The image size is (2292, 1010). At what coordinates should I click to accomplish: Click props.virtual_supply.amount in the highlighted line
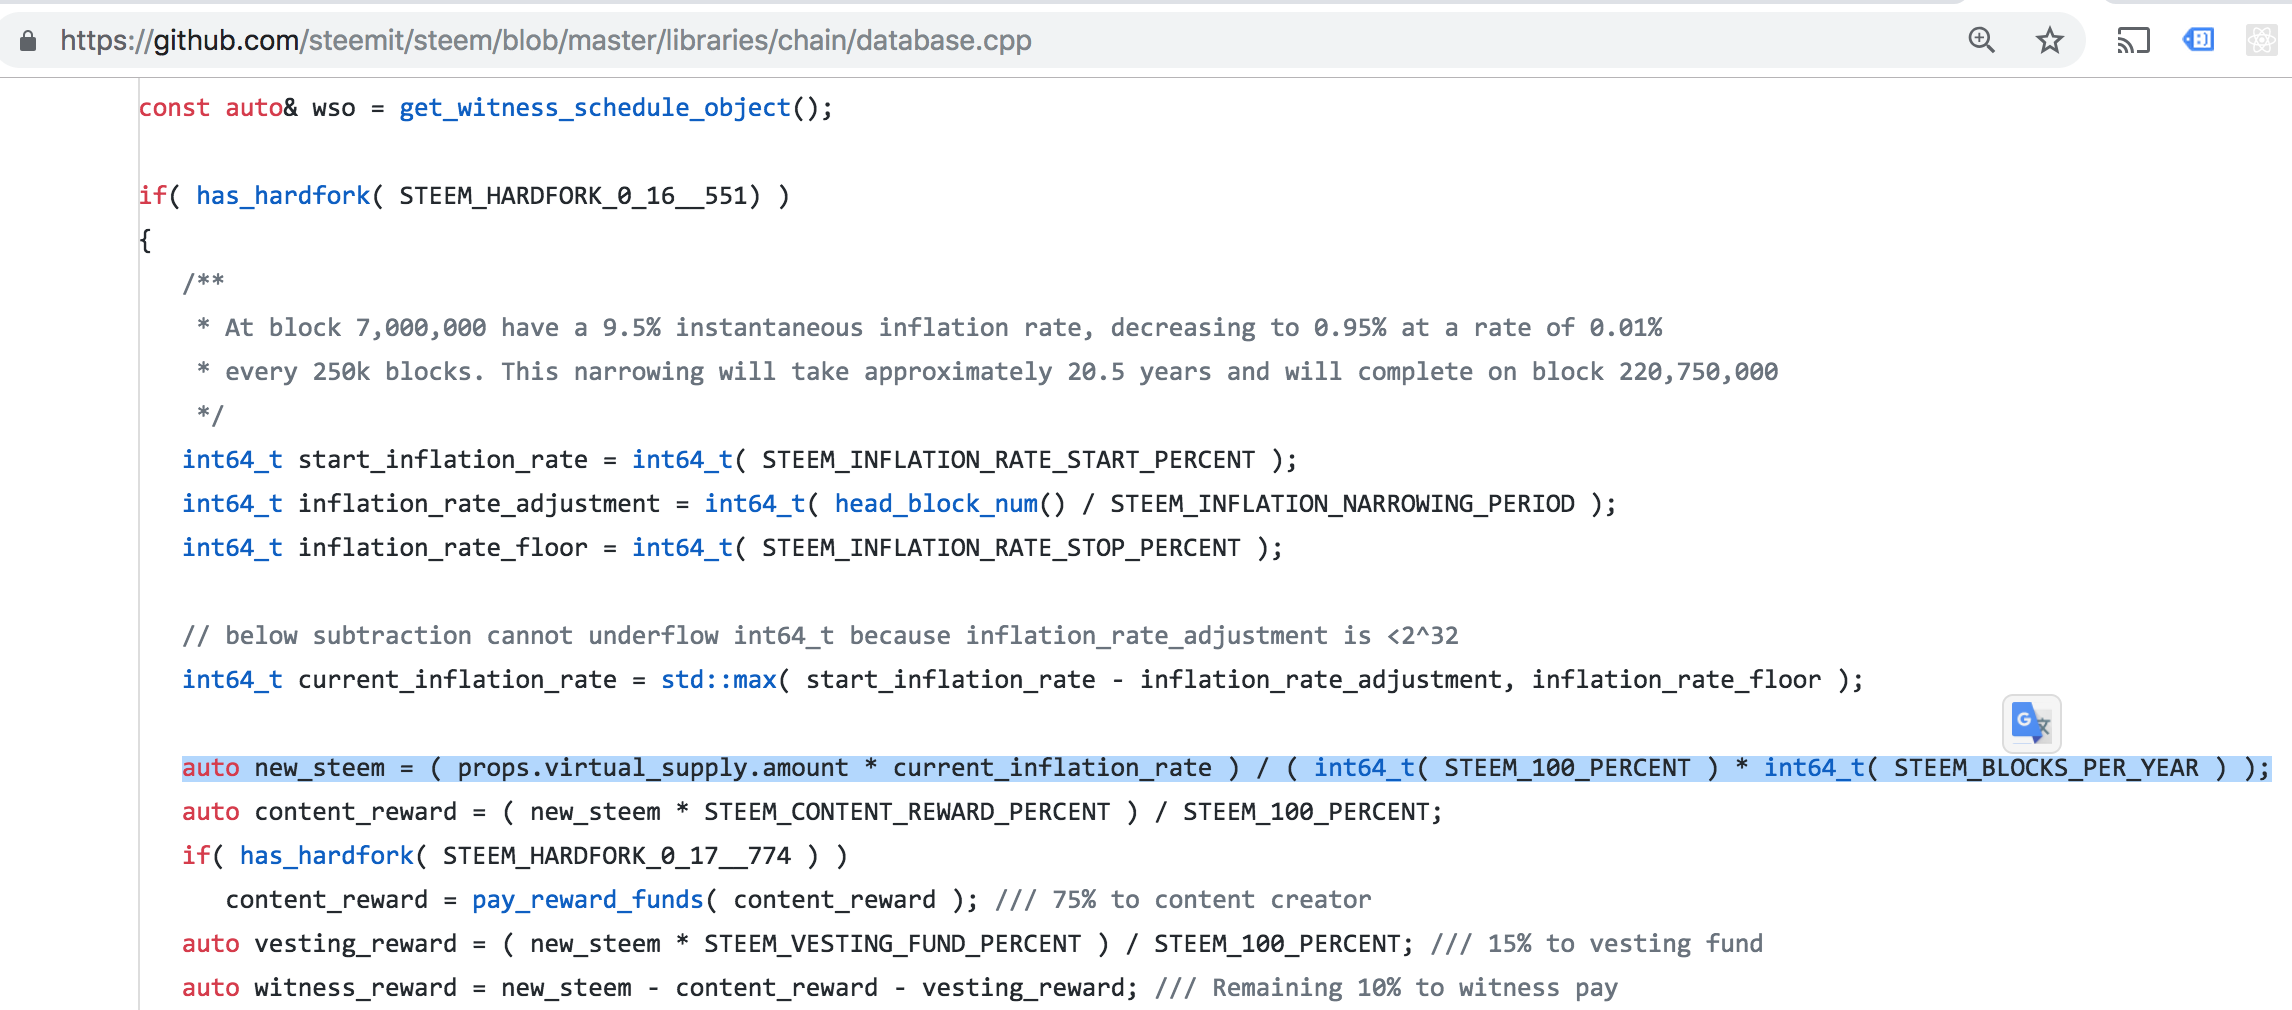pos(653,768)
